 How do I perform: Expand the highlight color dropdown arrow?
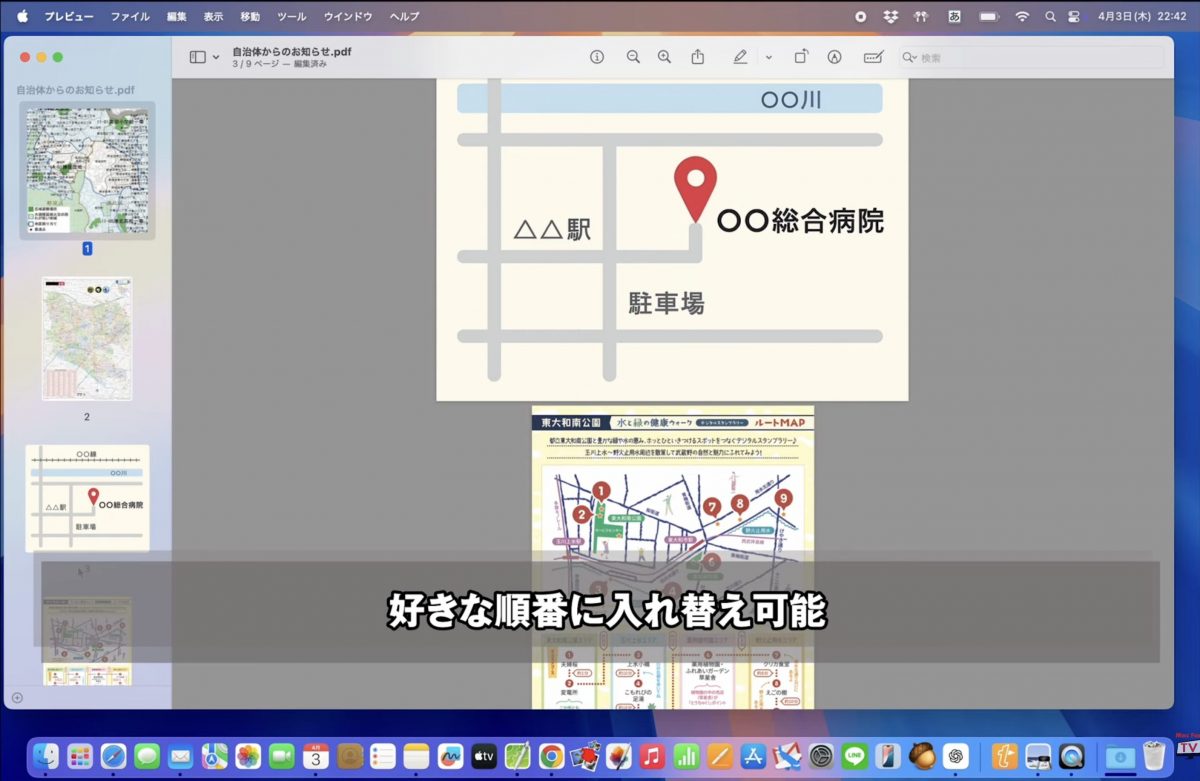(768, 57)
